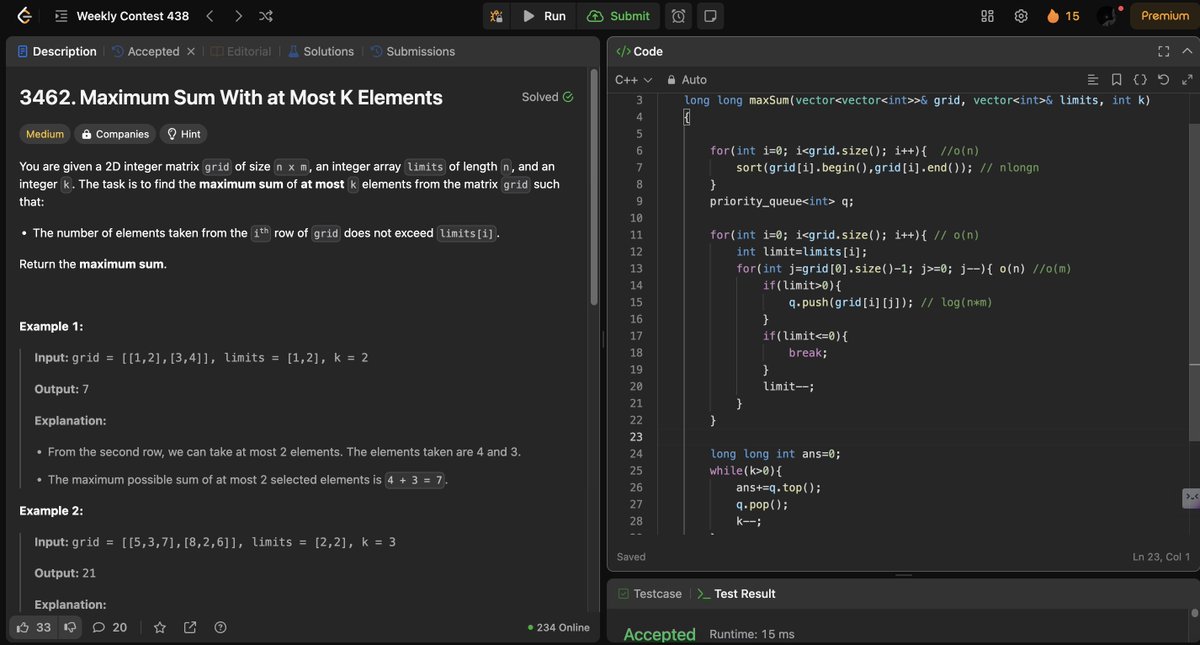The width and height of the screenshot is (1200, 645).
Task: Share the problem with the share icon
Action: (x=190, y=627)
